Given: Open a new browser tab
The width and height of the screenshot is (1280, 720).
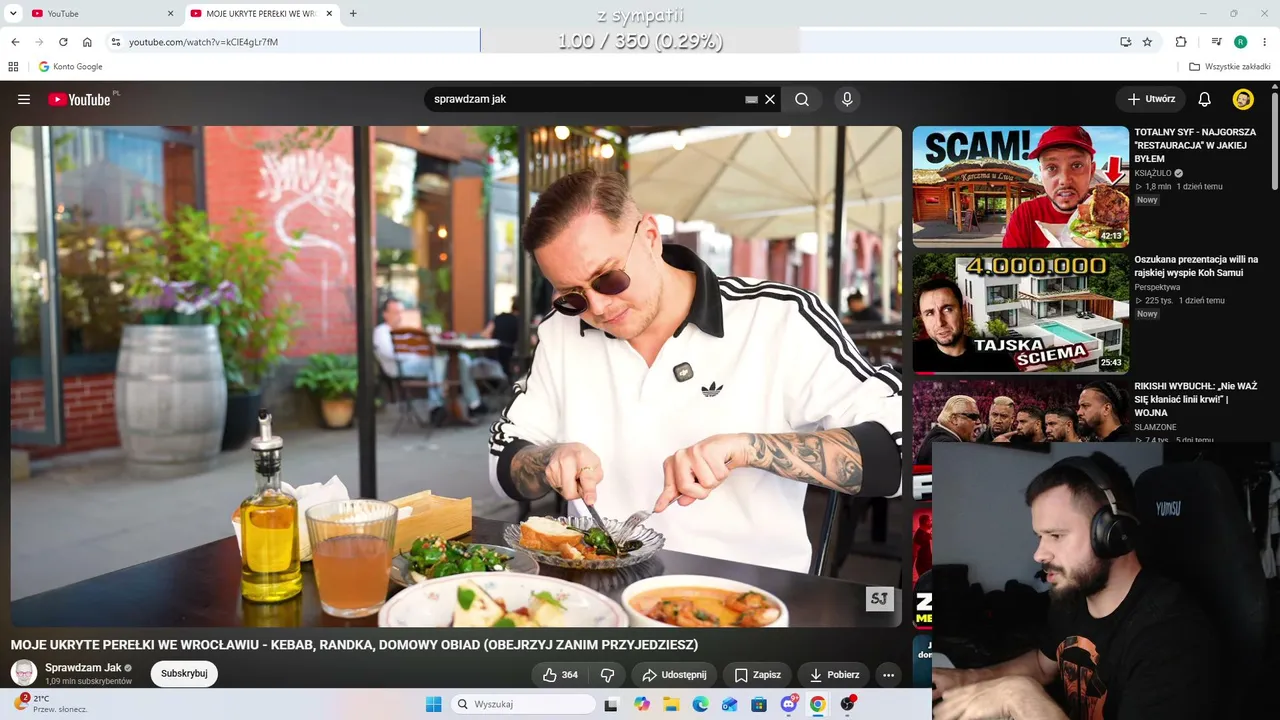Looking at the screenshot, I should tap(353, 14).
